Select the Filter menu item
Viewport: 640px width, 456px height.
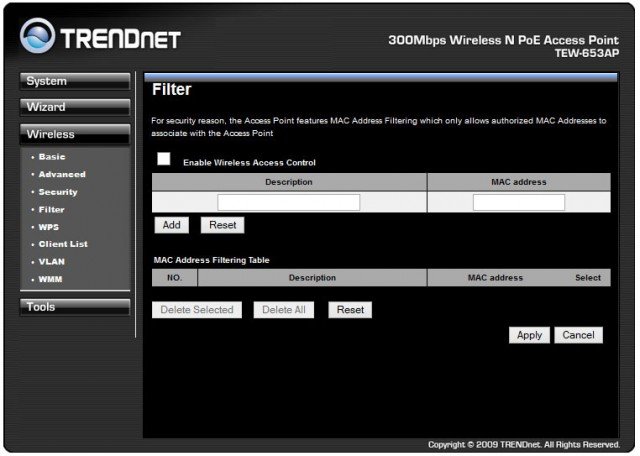(51, 209)
